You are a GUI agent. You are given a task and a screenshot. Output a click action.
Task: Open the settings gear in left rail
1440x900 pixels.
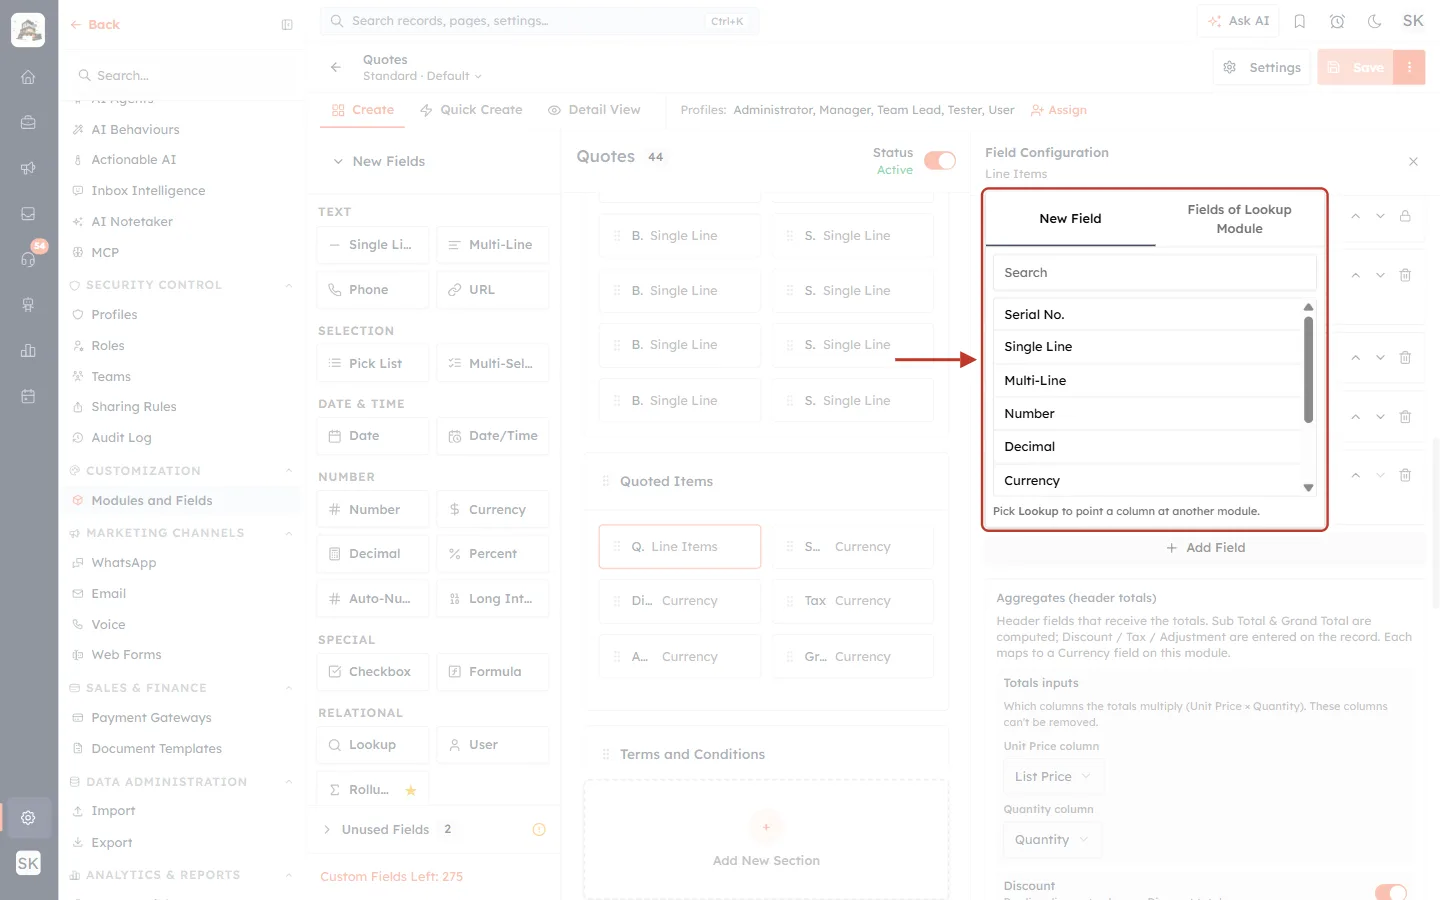coord(28,817)
